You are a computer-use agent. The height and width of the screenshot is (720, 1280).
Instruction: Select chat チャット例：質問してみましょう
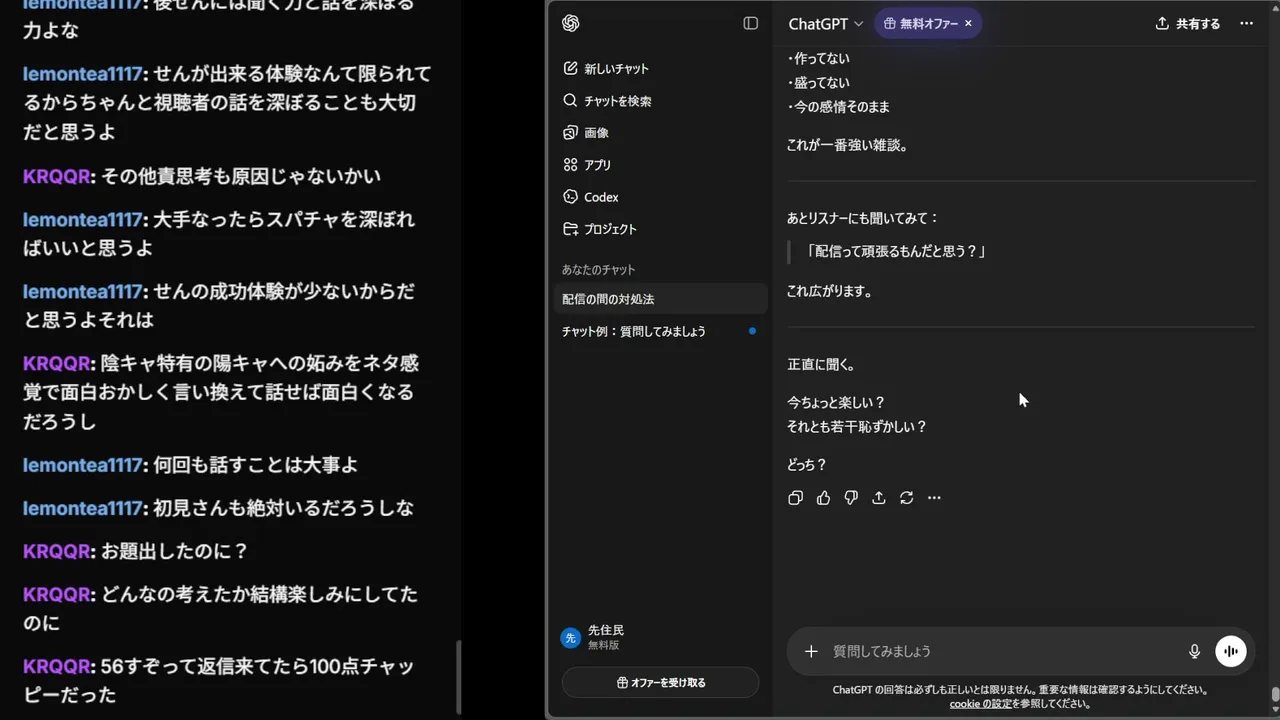[660, 331]
